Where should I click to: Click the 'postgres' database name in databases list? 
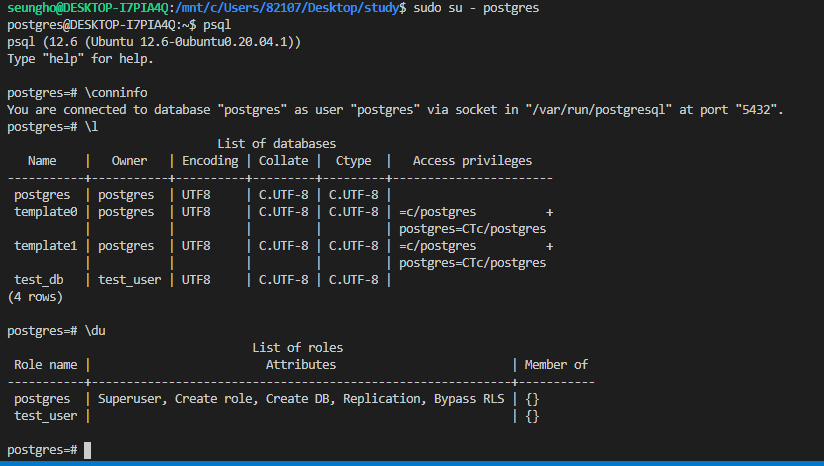[x=42, y=194]
